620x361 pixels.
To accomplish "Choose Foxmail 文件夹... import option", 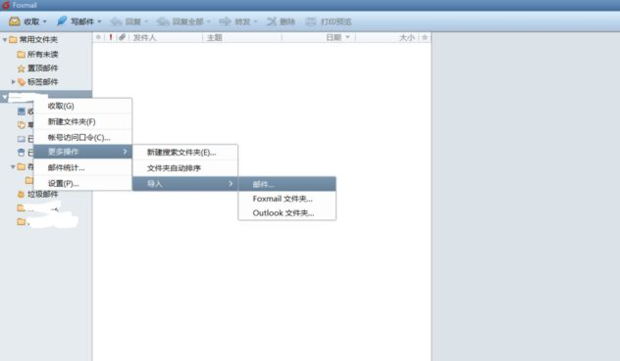I will (287, 198).
